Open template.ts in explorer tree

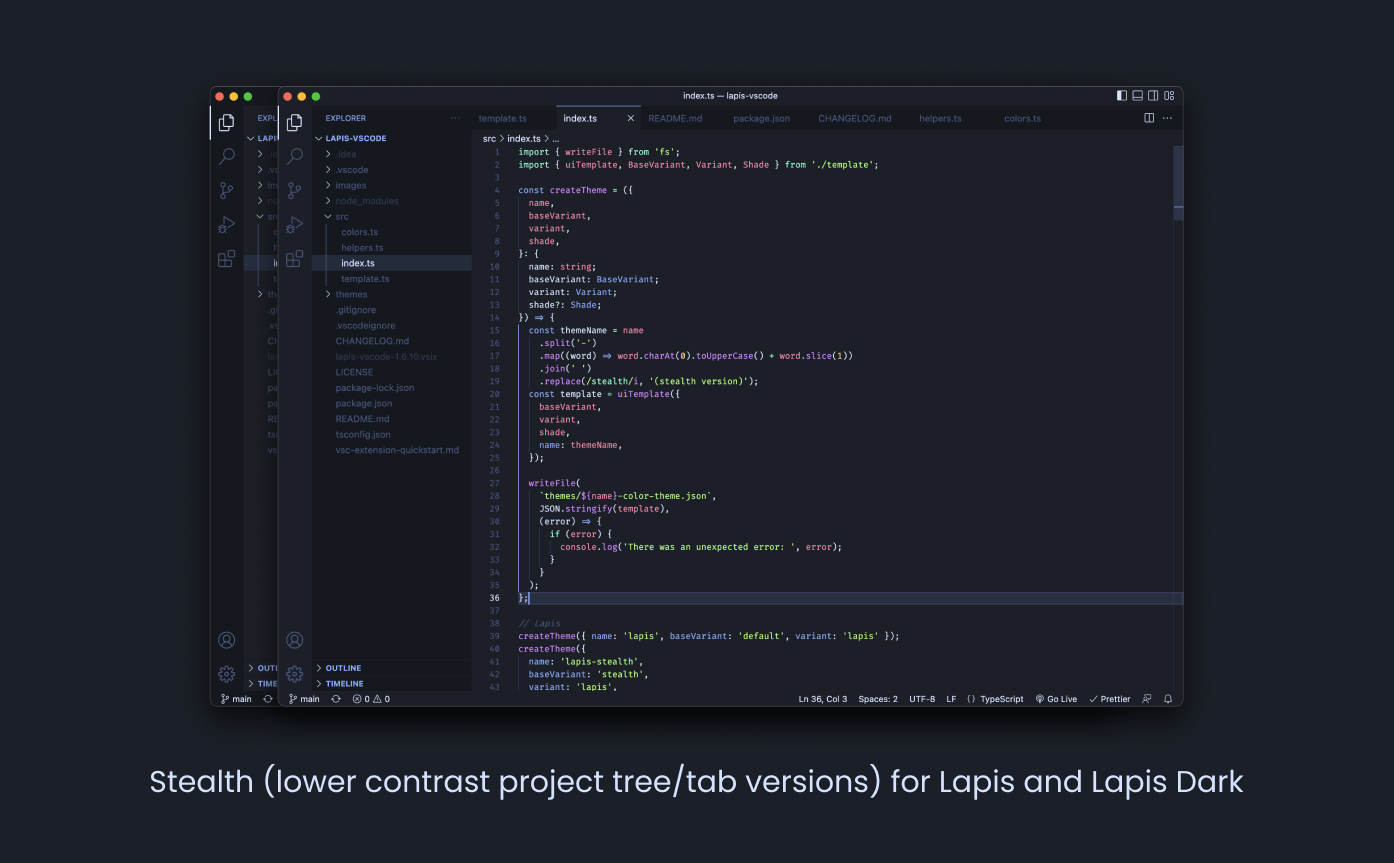pyautogui.click(x=392, y=279)
